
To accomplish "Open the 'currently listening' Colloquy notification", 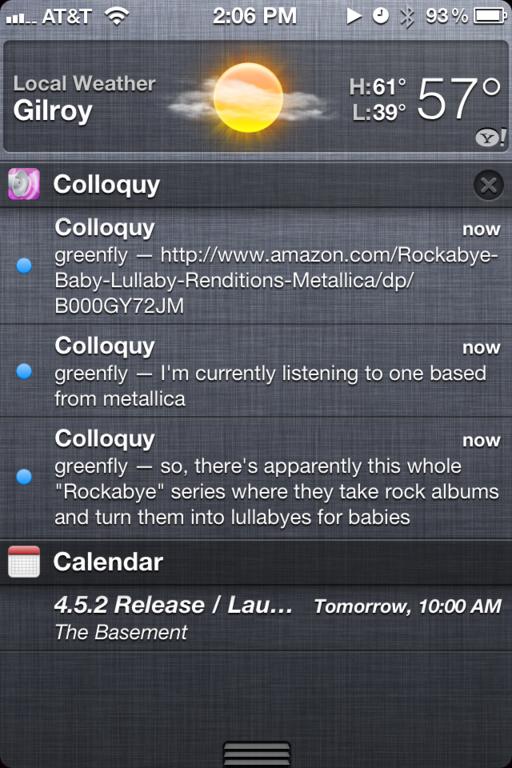I will (256, 371).
